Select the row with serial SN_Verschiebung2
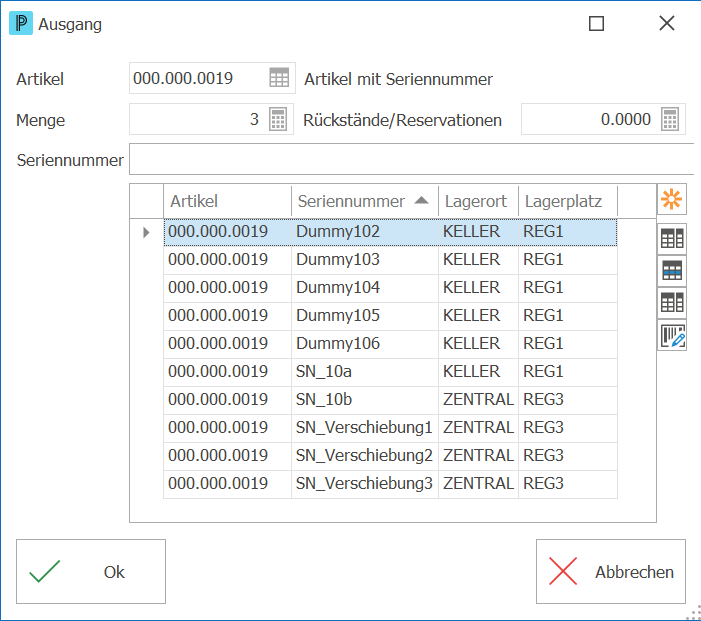The image size is (701, 621). click(390, 455)
